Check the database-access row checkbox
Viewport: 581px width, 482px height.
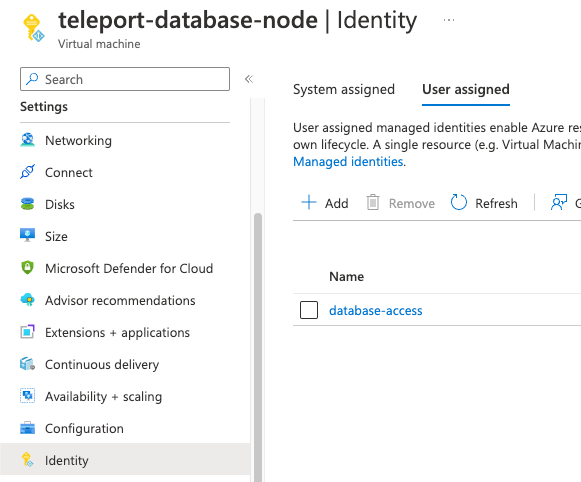309,310
